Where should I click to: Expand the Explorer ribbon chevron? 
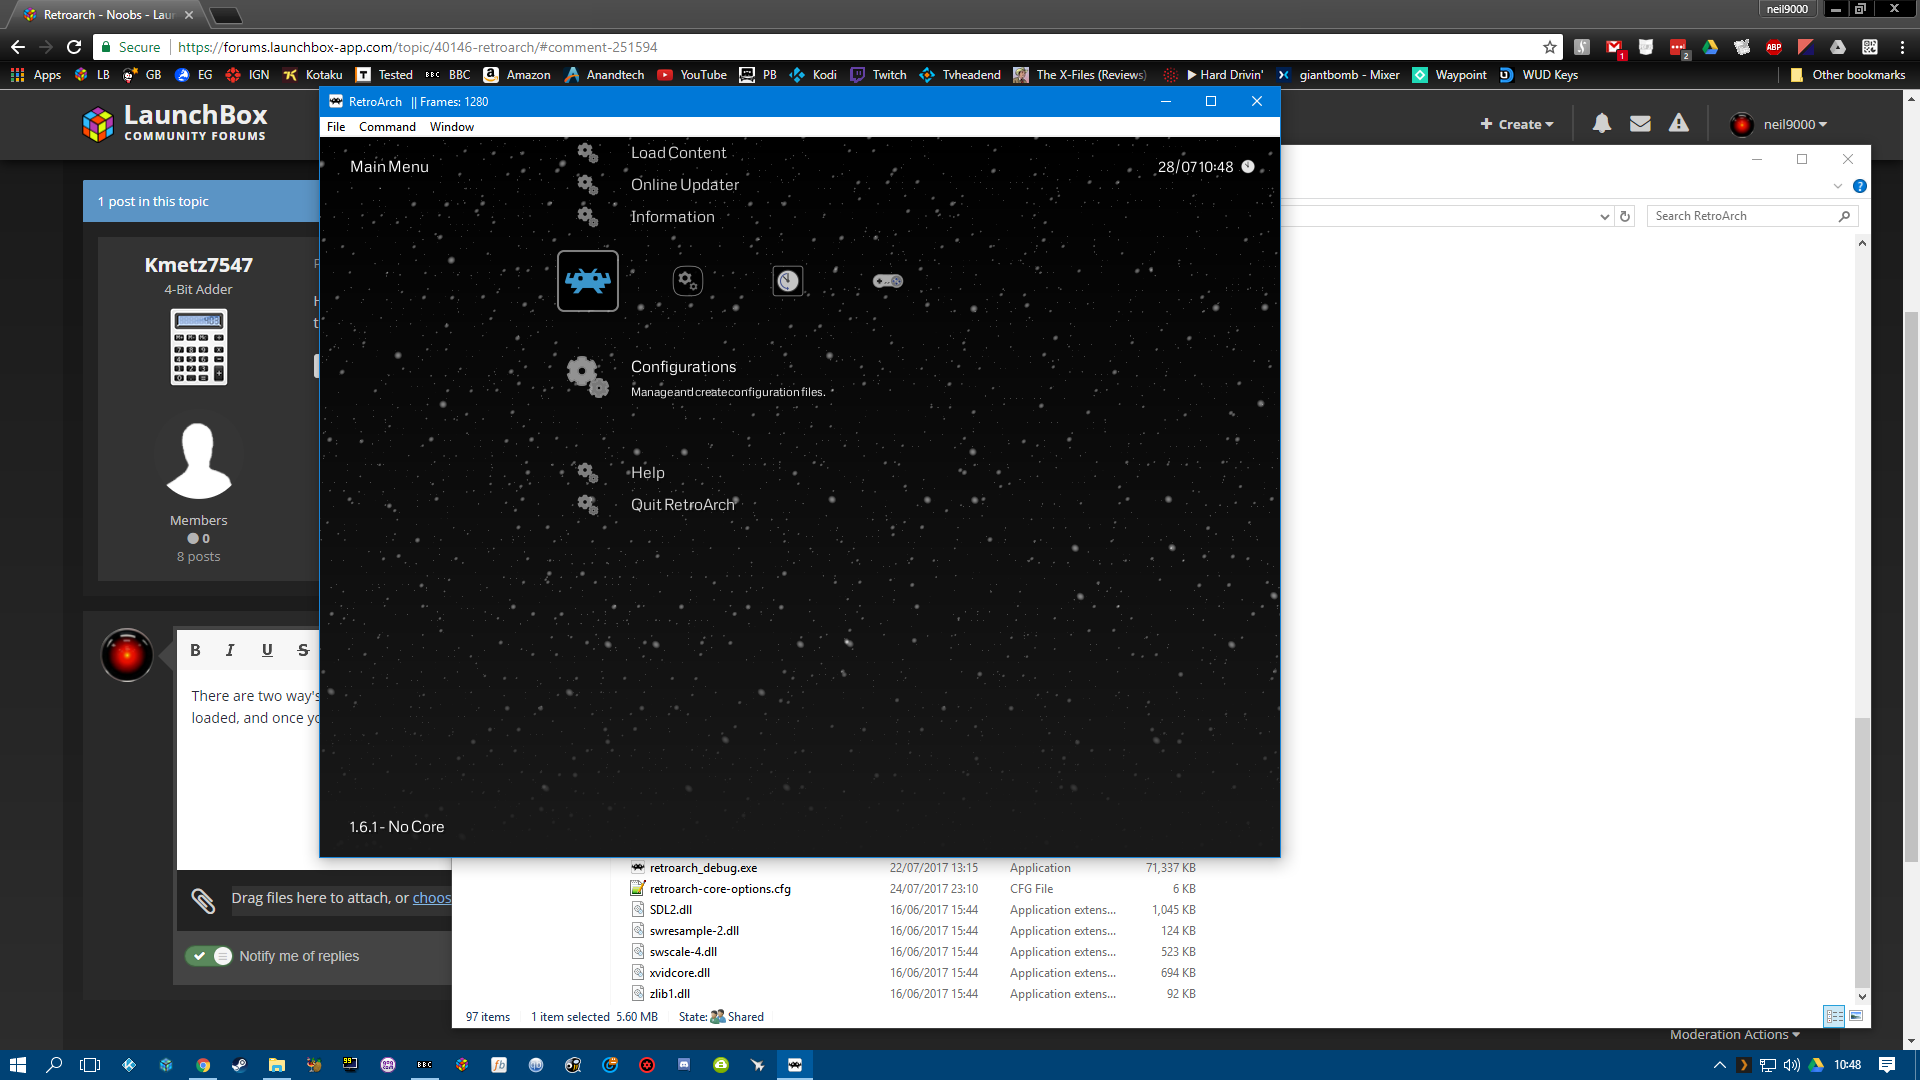coord(1837,186)
